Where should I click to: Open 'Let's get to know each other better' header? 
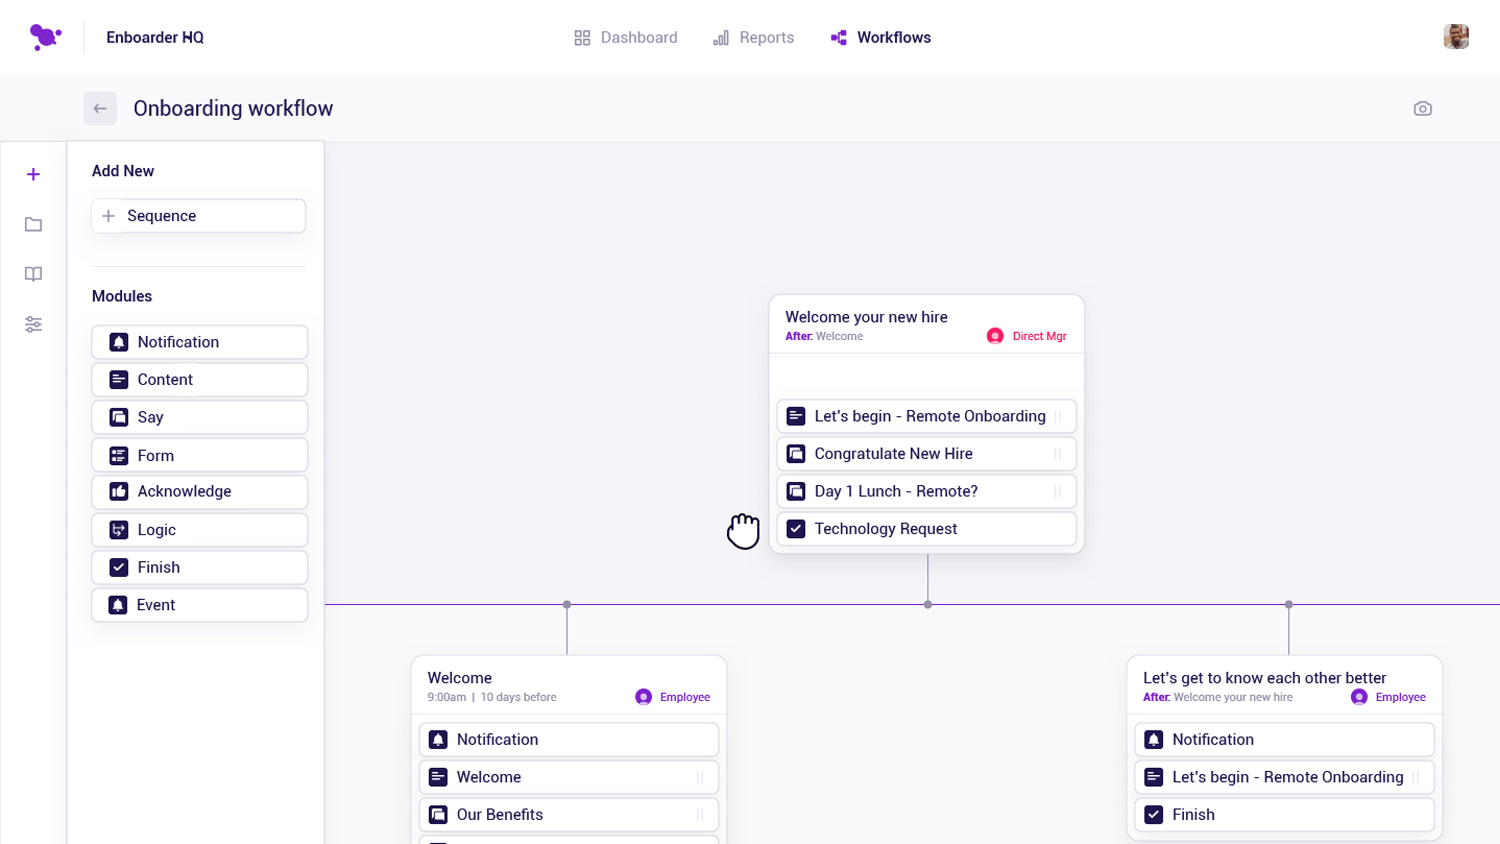click(1285, 686)
